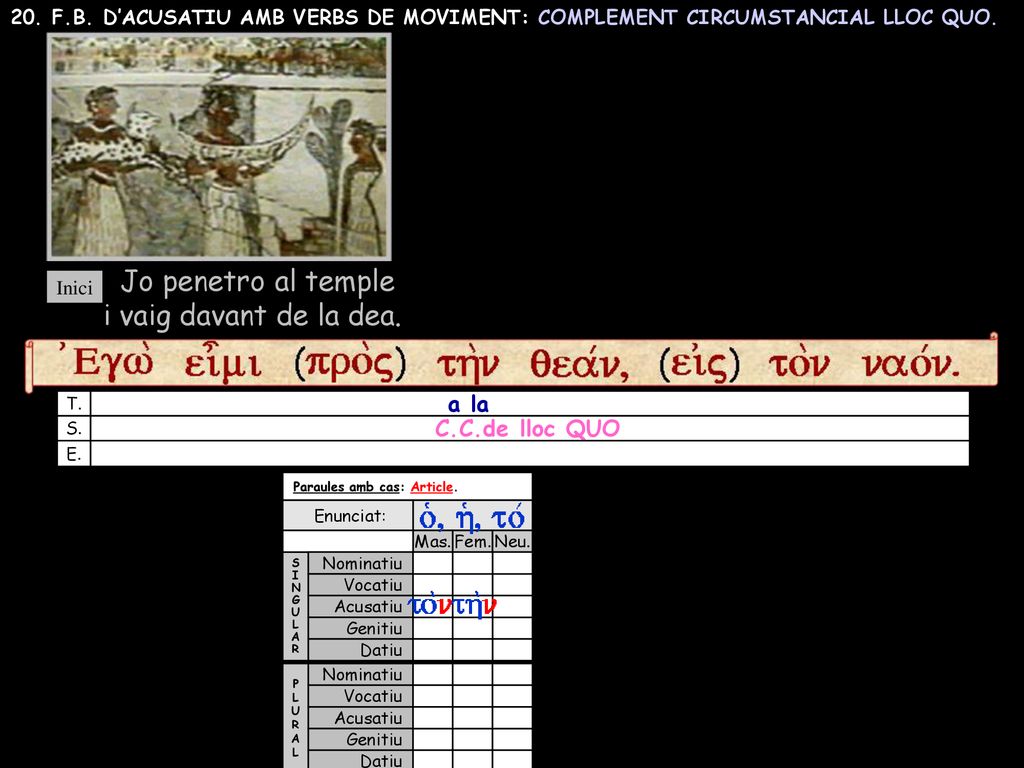Click the plural Acusatiu row label
This screenshot has width=1024, height=768.
click(x=360, y=718)
